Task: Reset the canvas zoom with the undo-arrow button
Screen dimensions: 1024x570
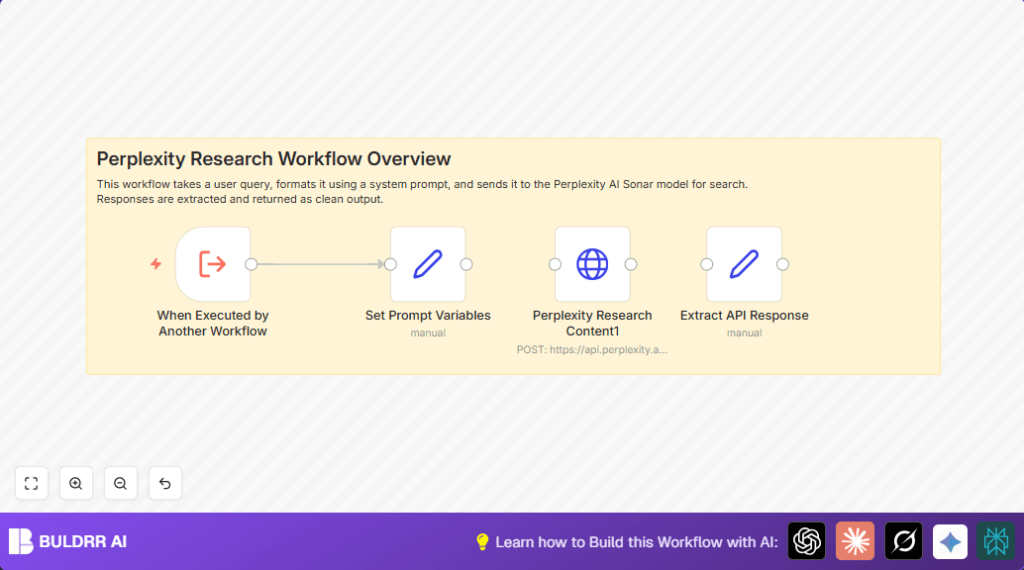Action: (x=165, y=483)
